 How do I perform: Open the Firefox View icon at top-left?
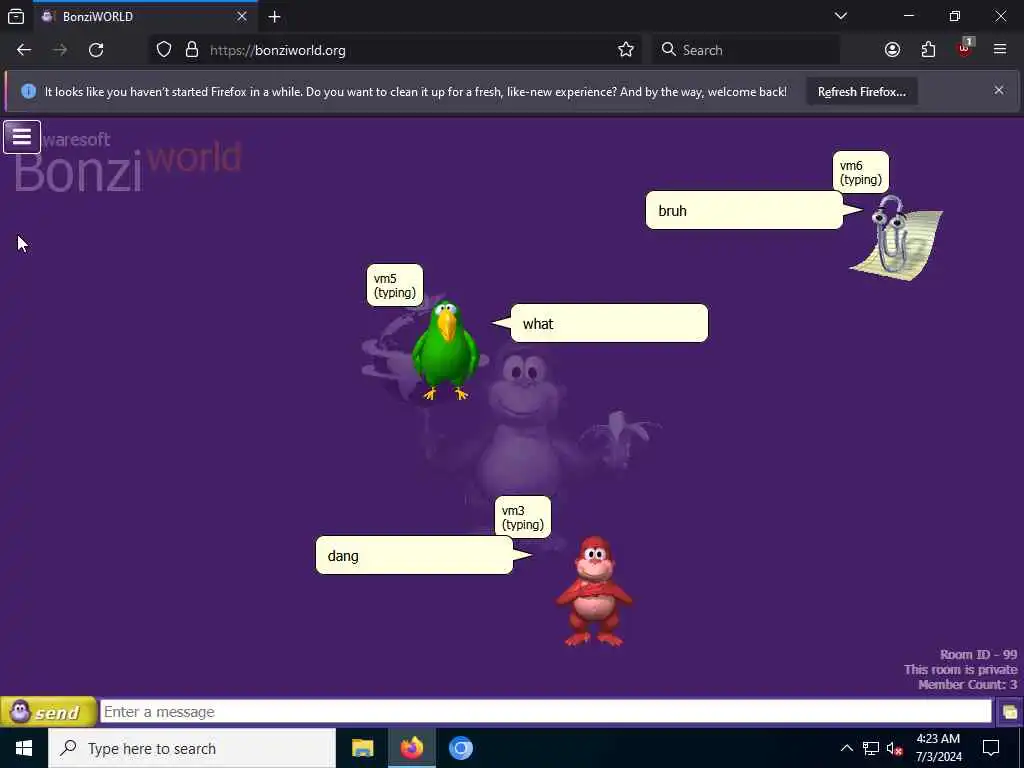pos(16,16)
